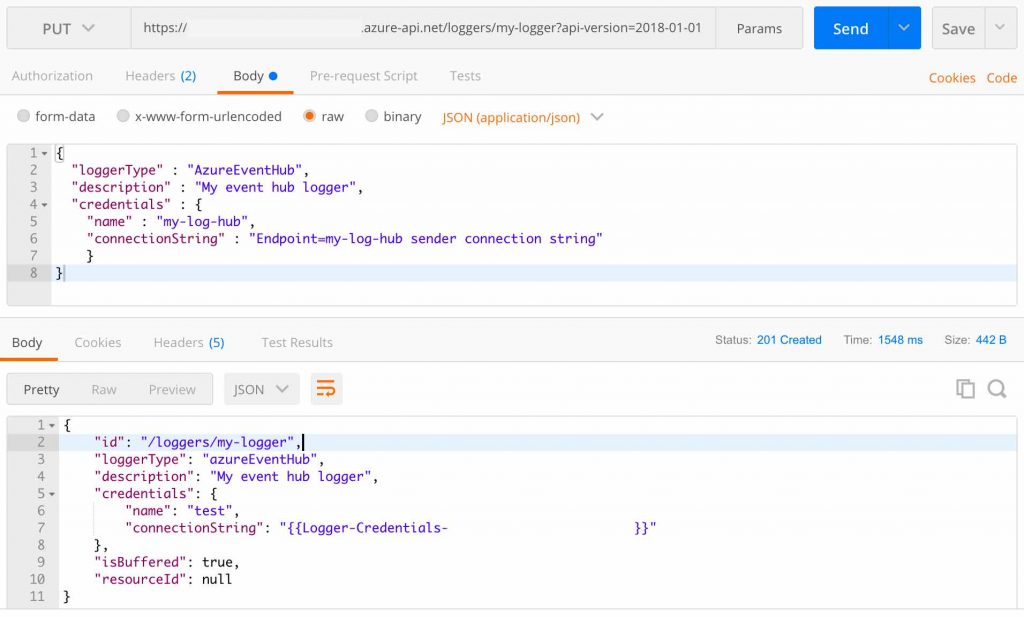
Task: Switch response view to Raw
Action: click(x=104, y=389)
